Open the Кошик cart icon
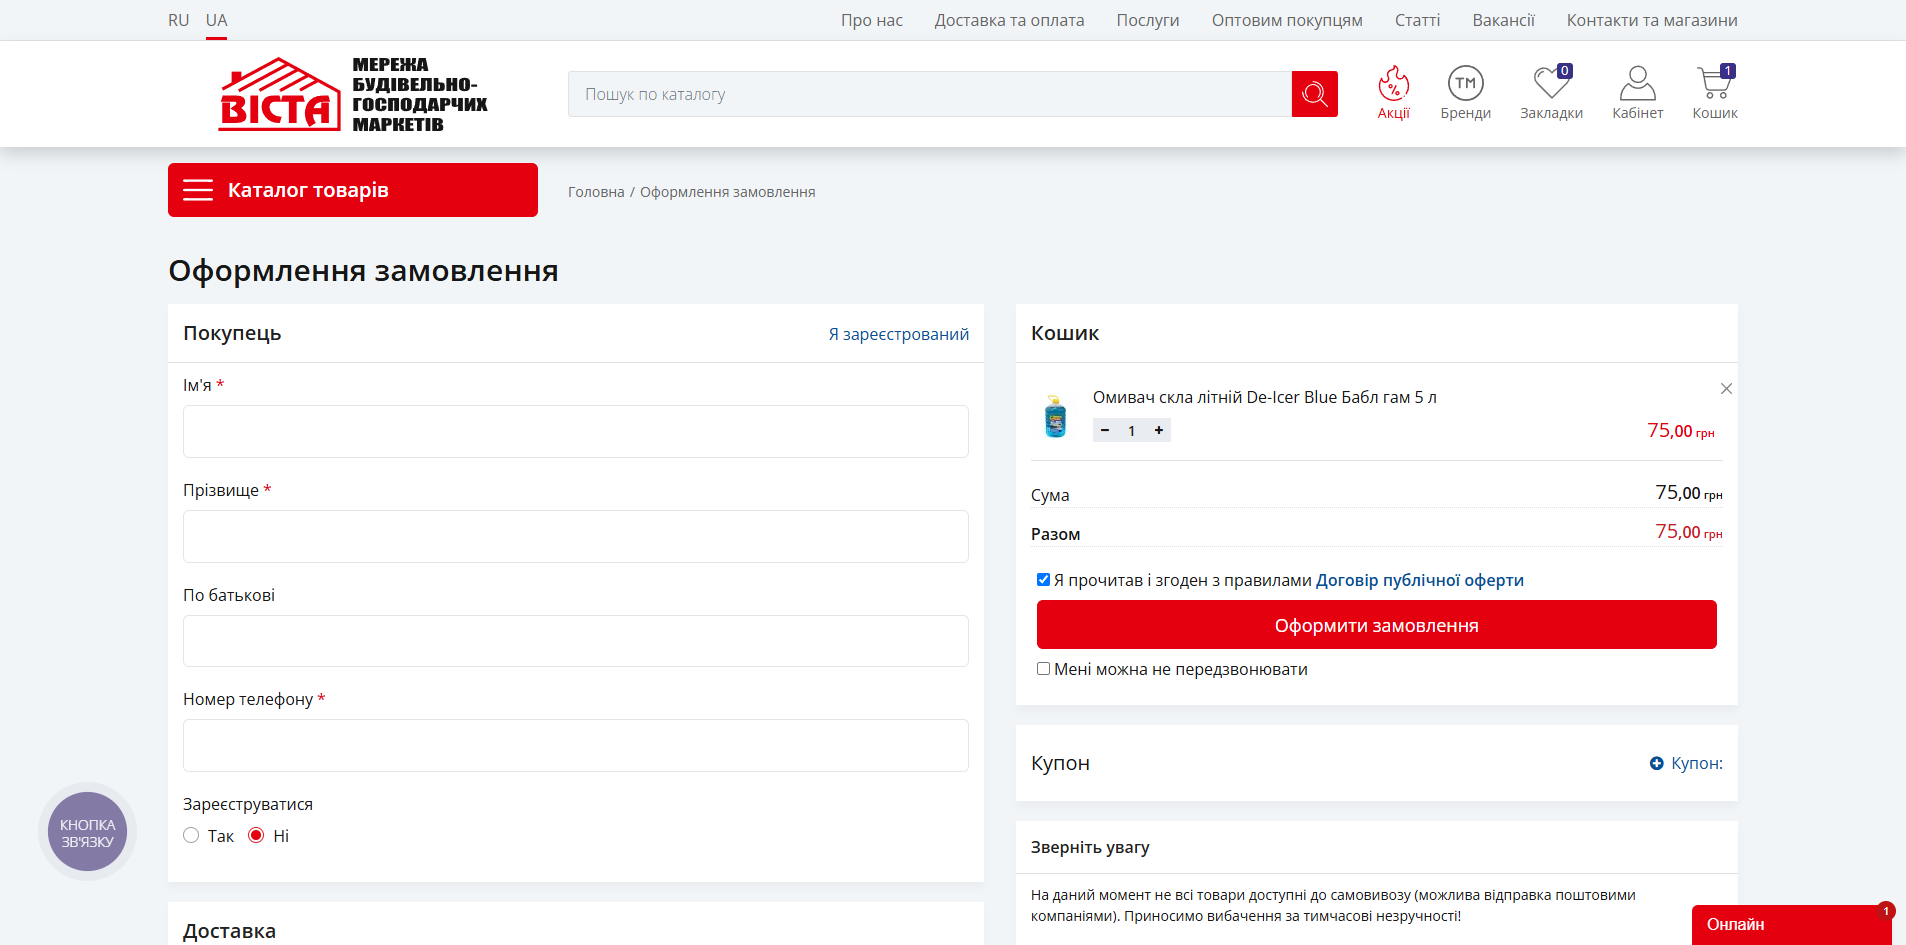This screenshot has width=1906, height=945. pos(1714,93)
